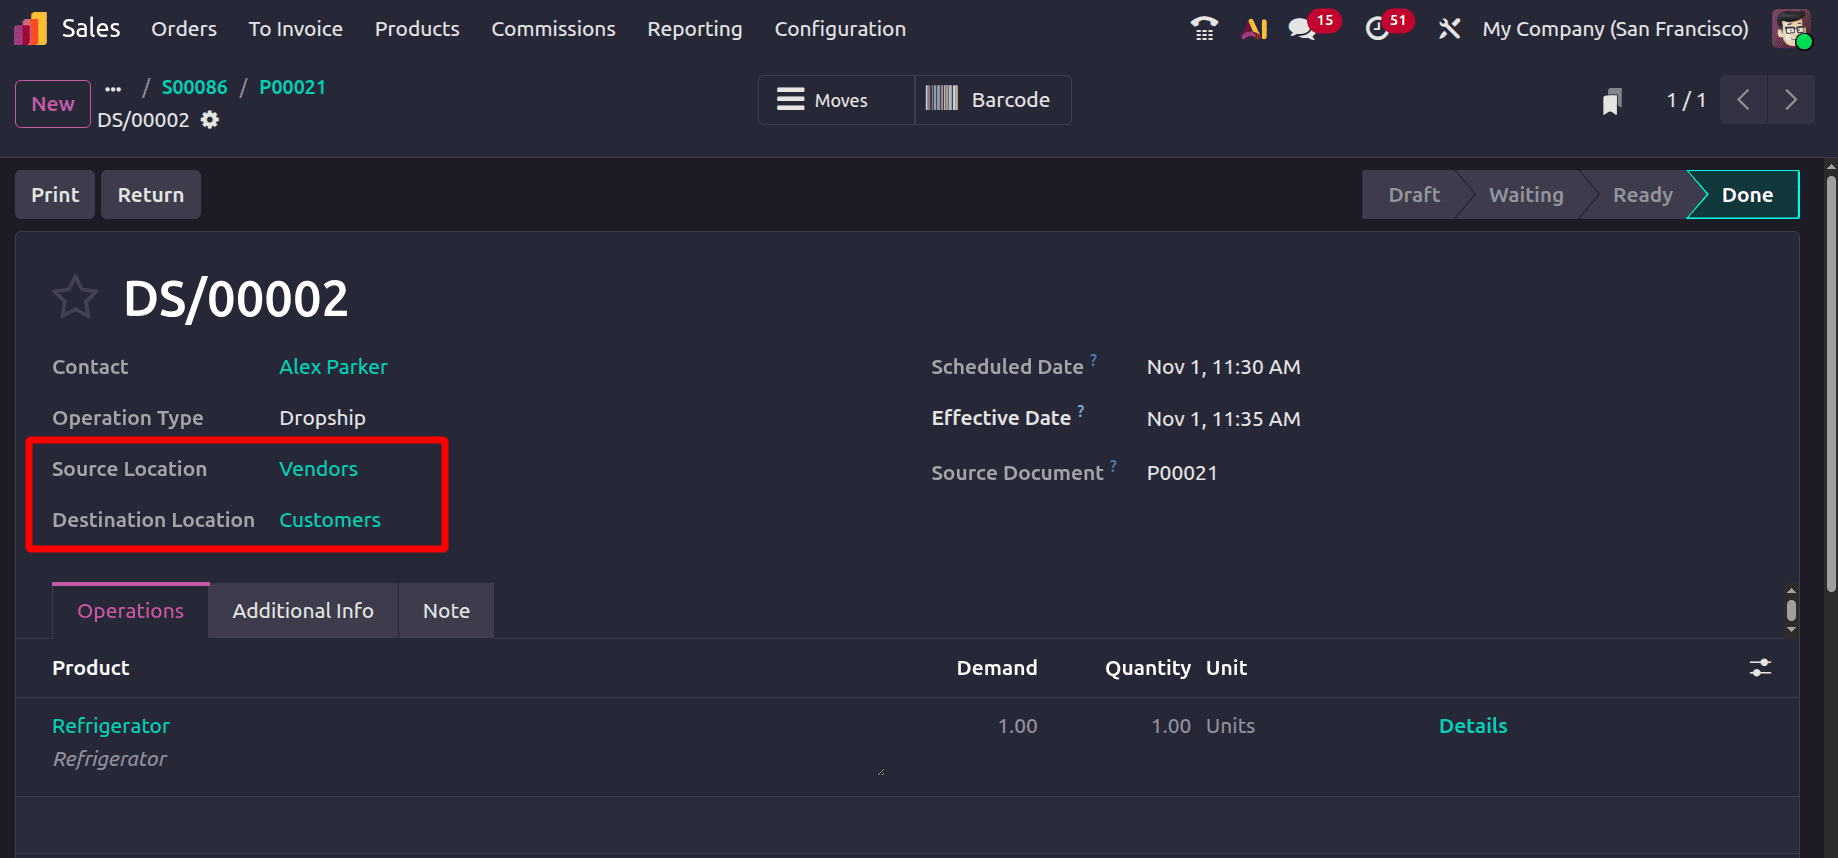Select the Ready status stage
This screenshot has width=1838, height=858.
[1642, 195]
